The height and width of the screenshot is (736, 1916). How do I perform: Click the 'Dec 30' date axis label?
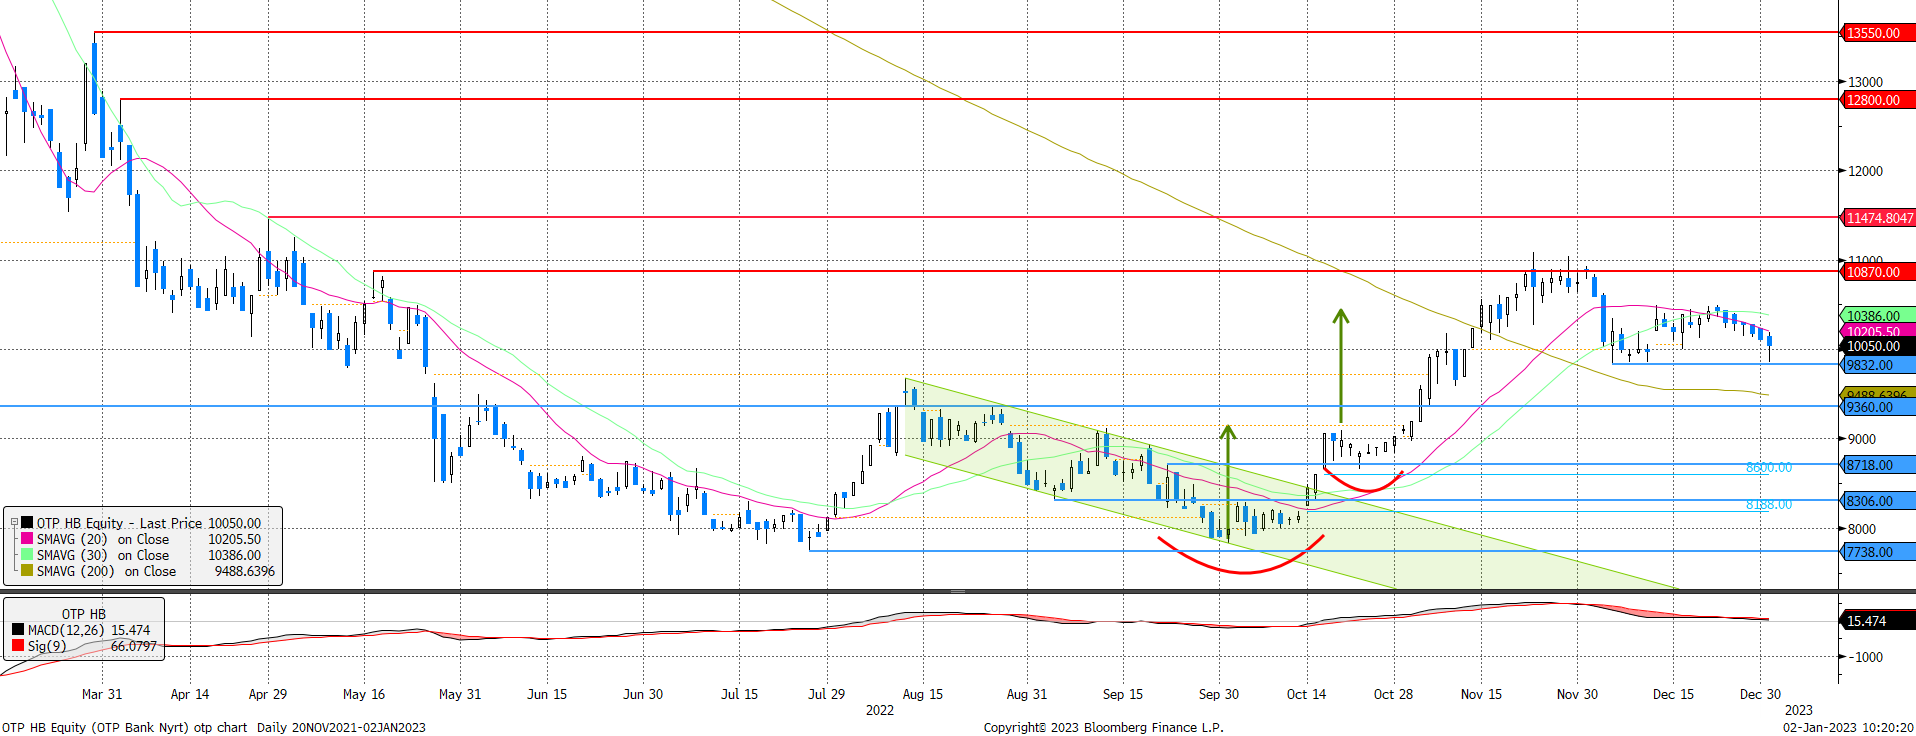point(1760,694)
